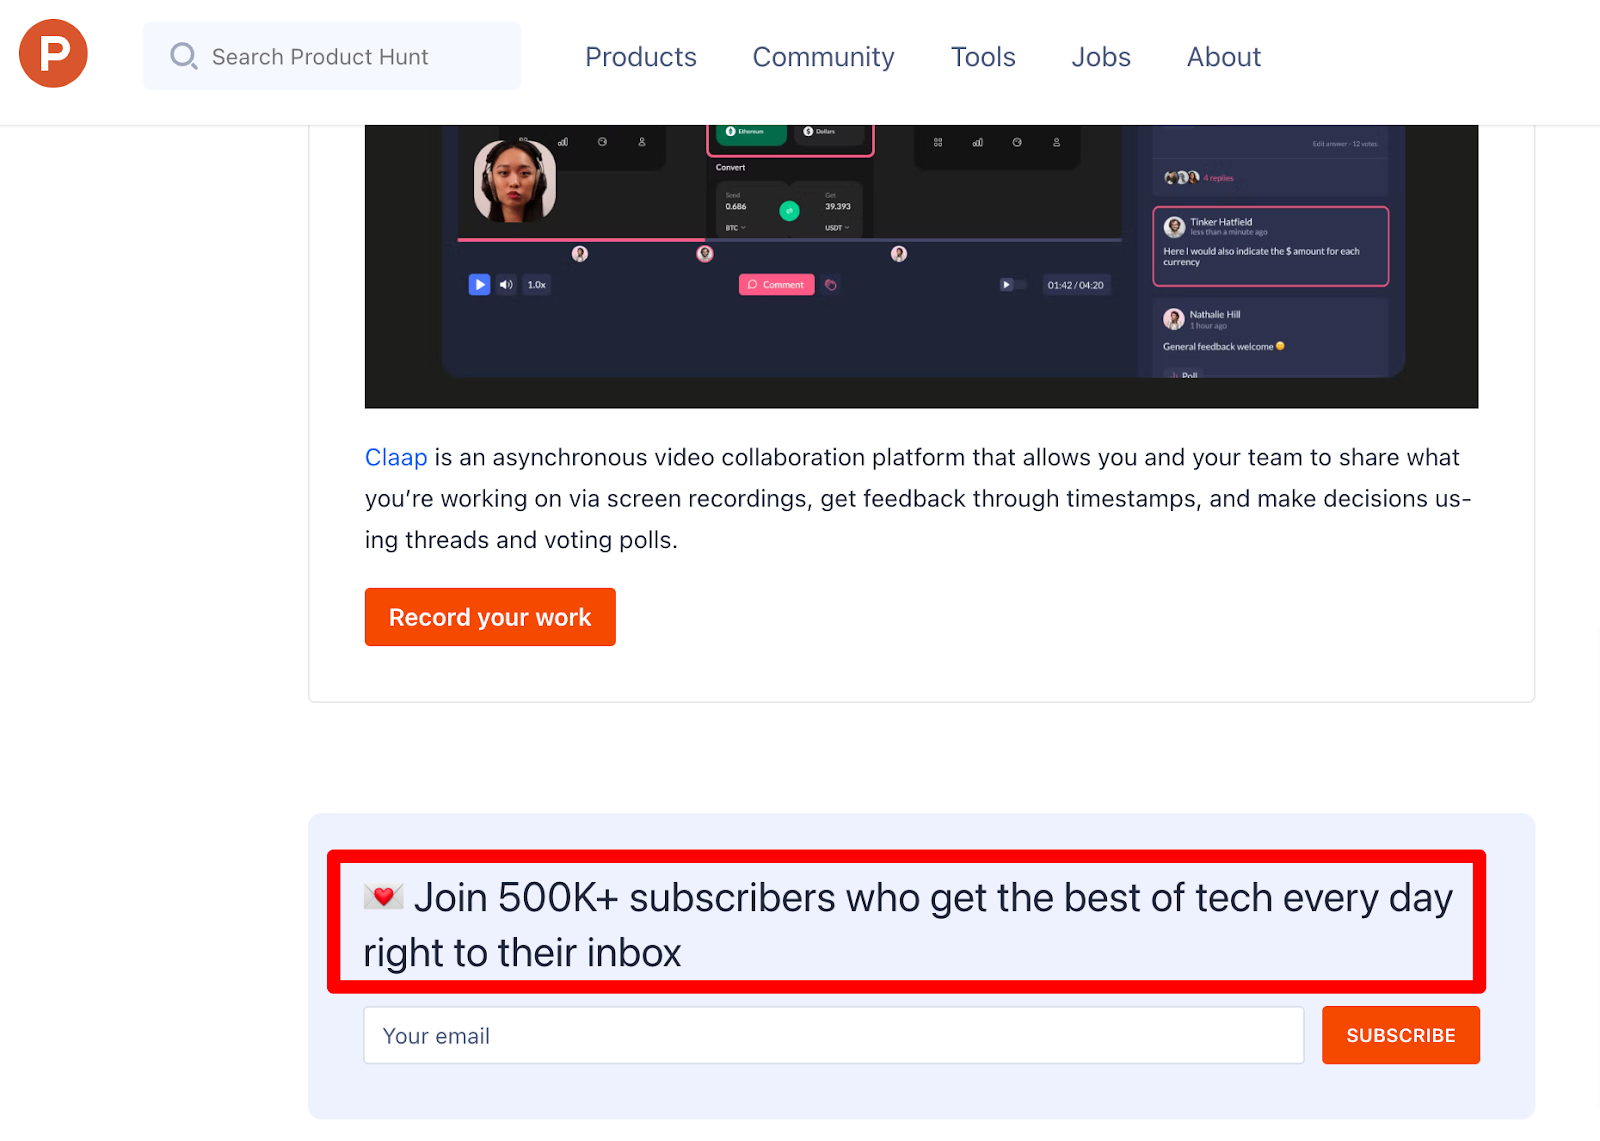Open the About menu
The width and height of the screenshot is (1600, 1141).
[1224, 57]
